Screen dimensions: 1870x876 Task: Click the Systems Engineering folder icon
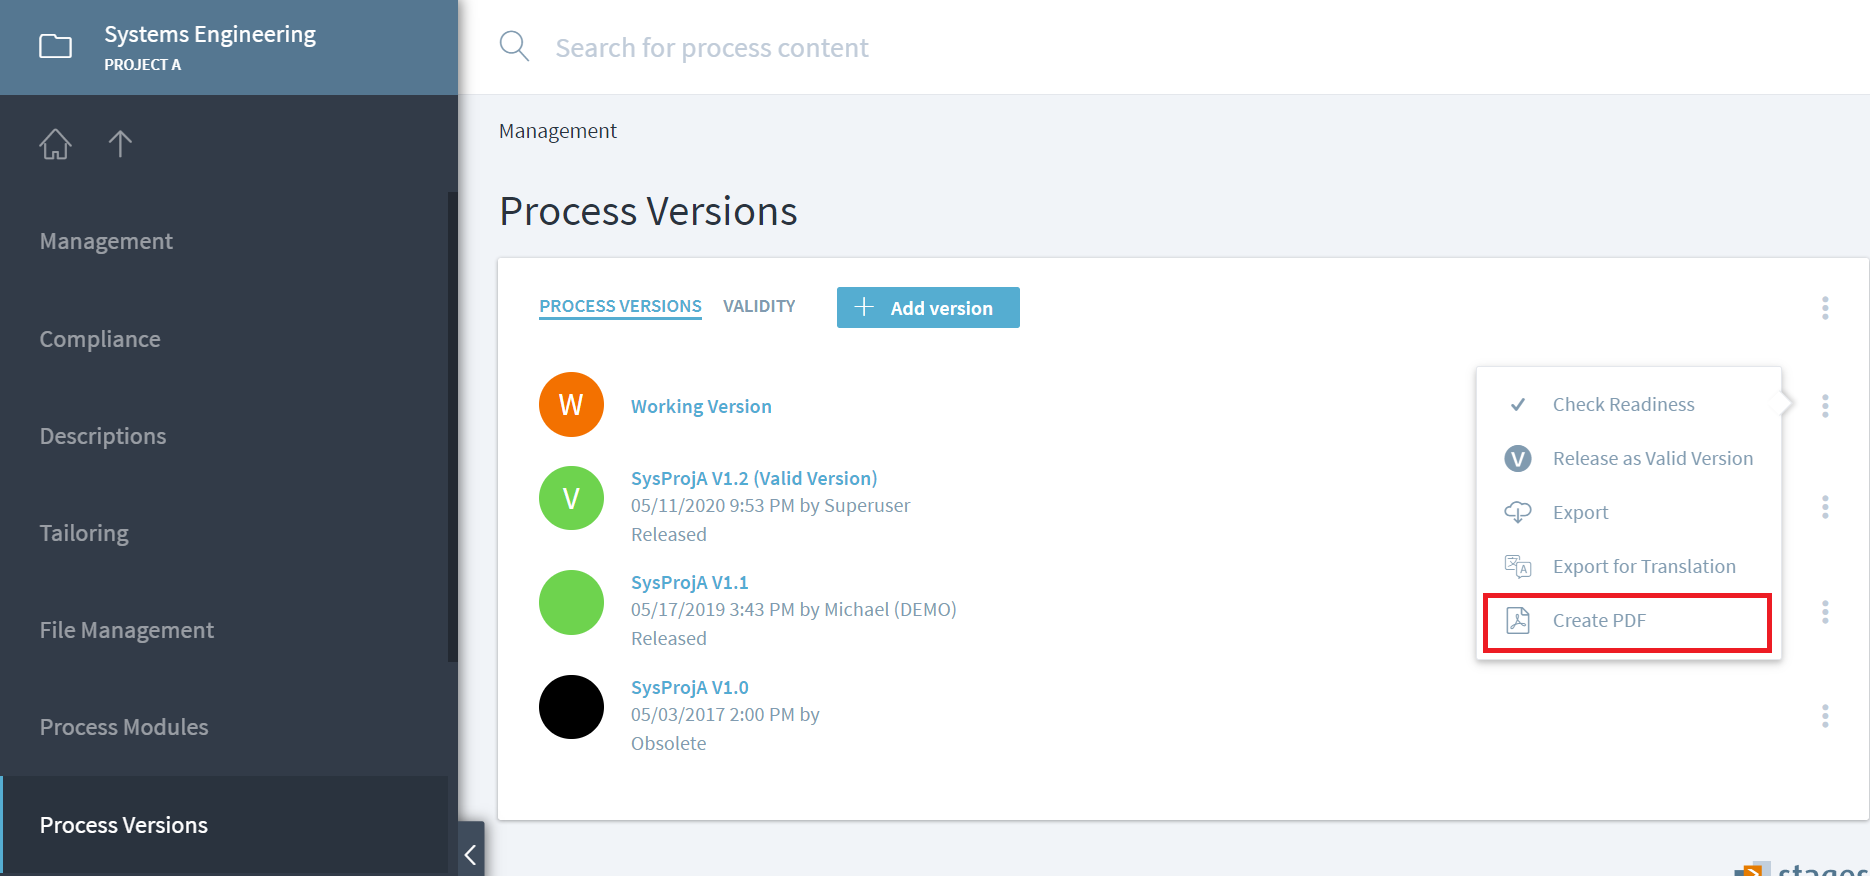point(55,46)
